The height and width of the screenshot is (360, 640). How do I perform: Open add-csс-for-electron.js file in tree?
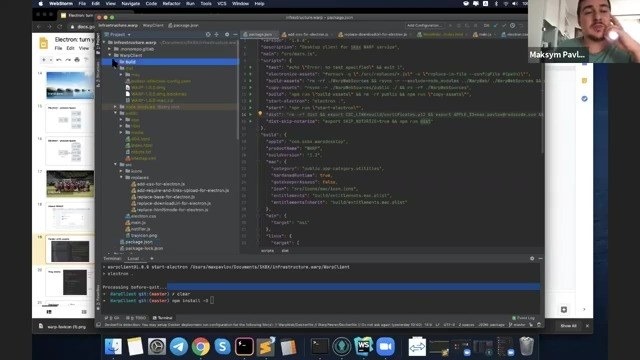160,184
